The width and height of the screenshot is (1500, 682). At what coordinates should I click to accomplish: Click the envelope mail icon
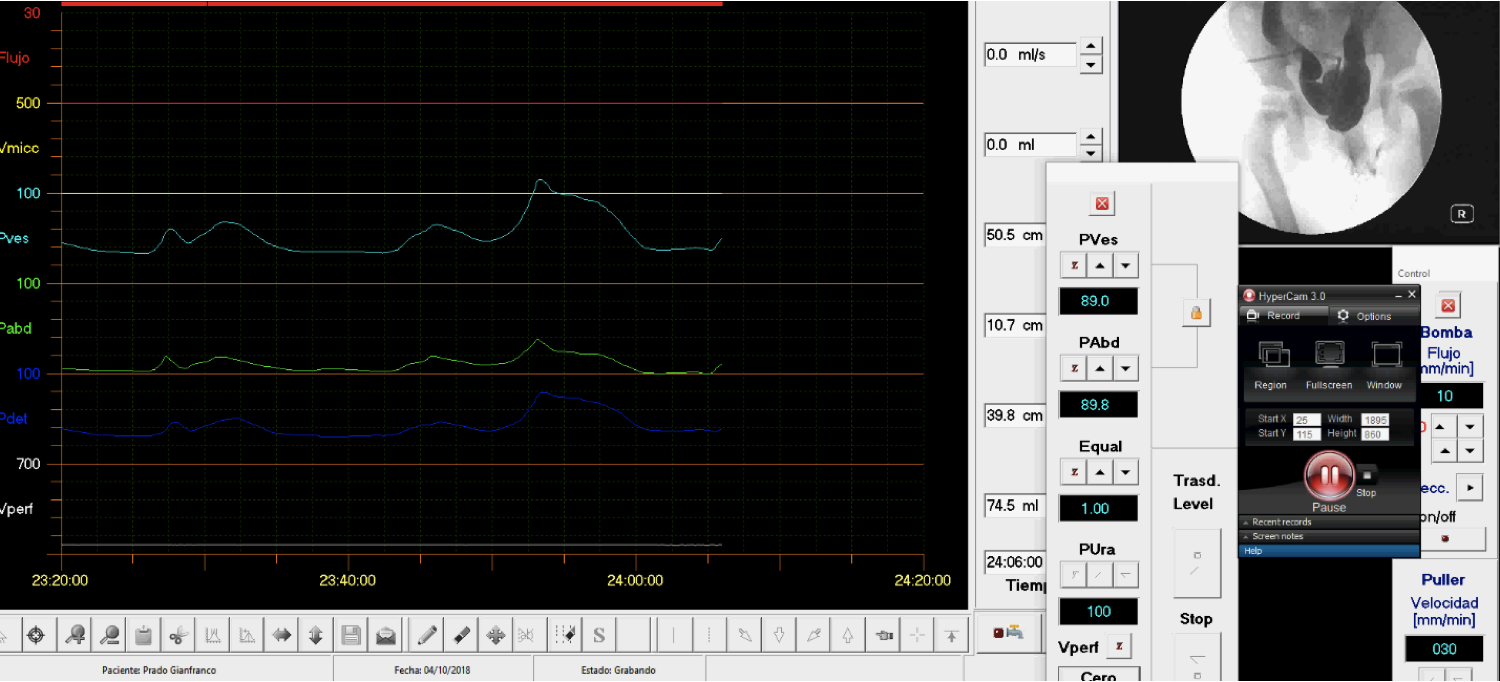[x=385, y=635]
